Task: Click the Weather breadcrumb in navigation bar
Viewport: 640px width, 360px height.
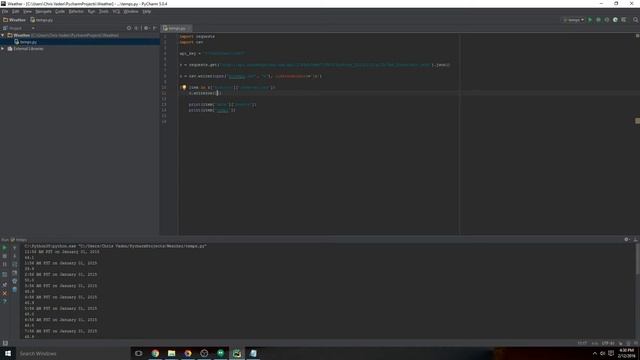Action: coord(14,20)
